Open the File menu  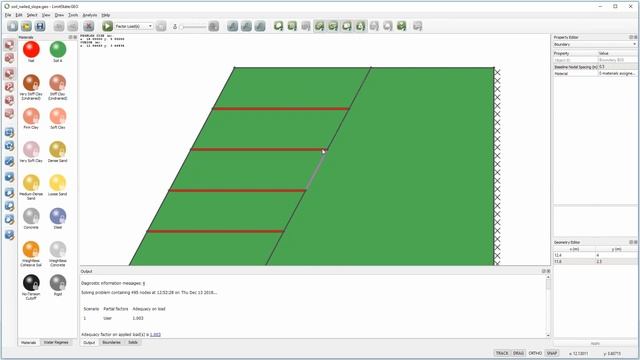point(8,15)
